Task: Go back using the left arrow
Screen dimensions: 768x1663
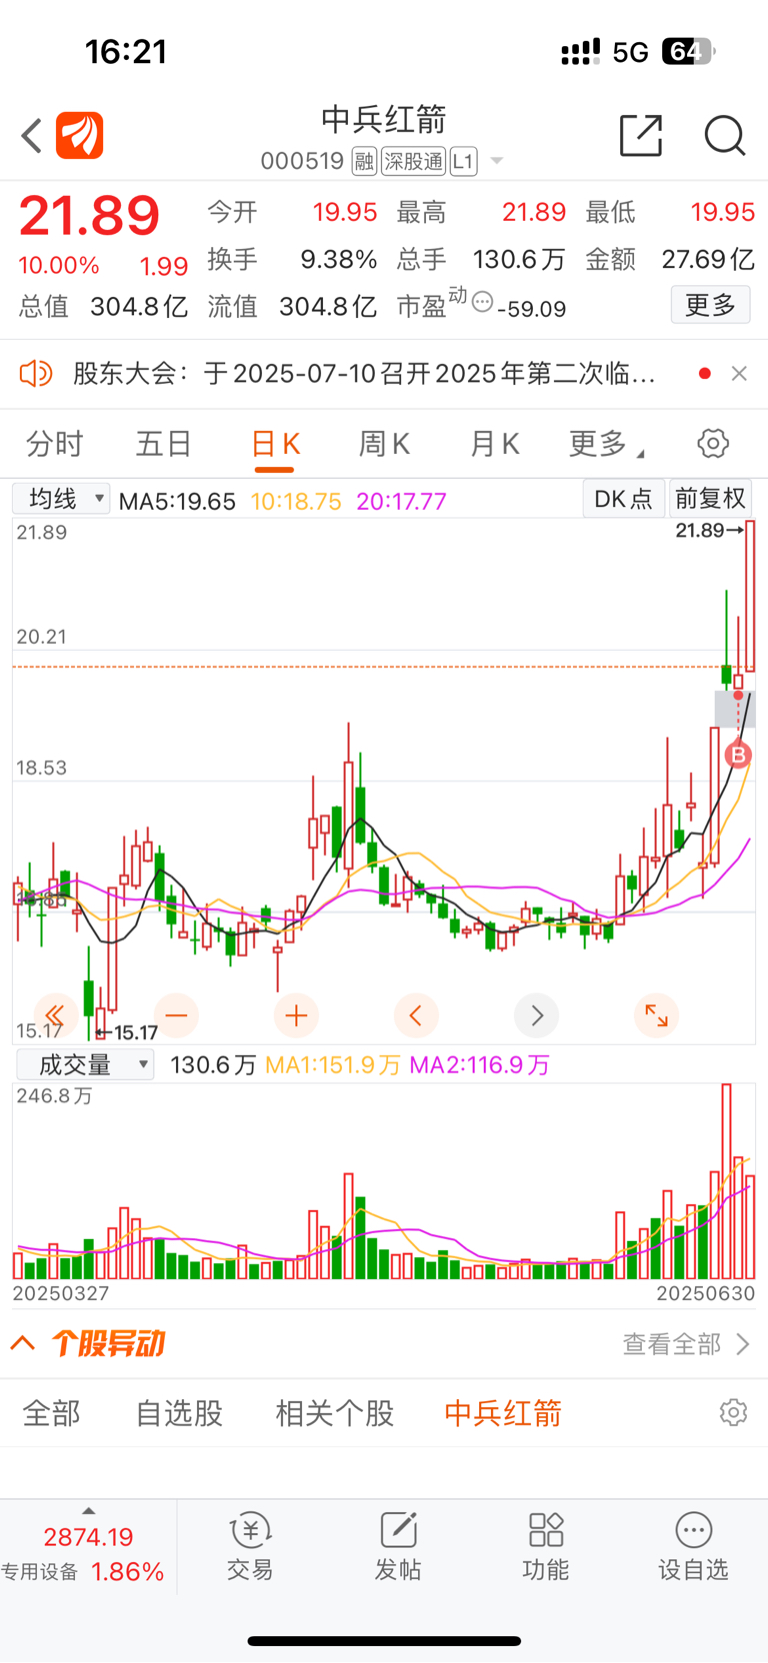Action: point(32,135)
